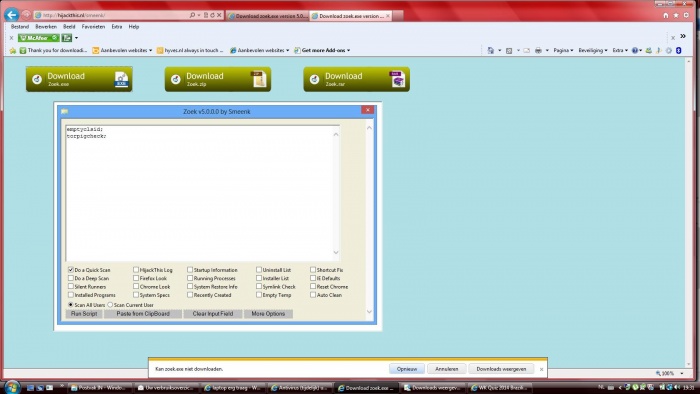Screen dimensions: 700x394
Task: Click the Opnieuw button in download bar
Action: click(407, 369)
